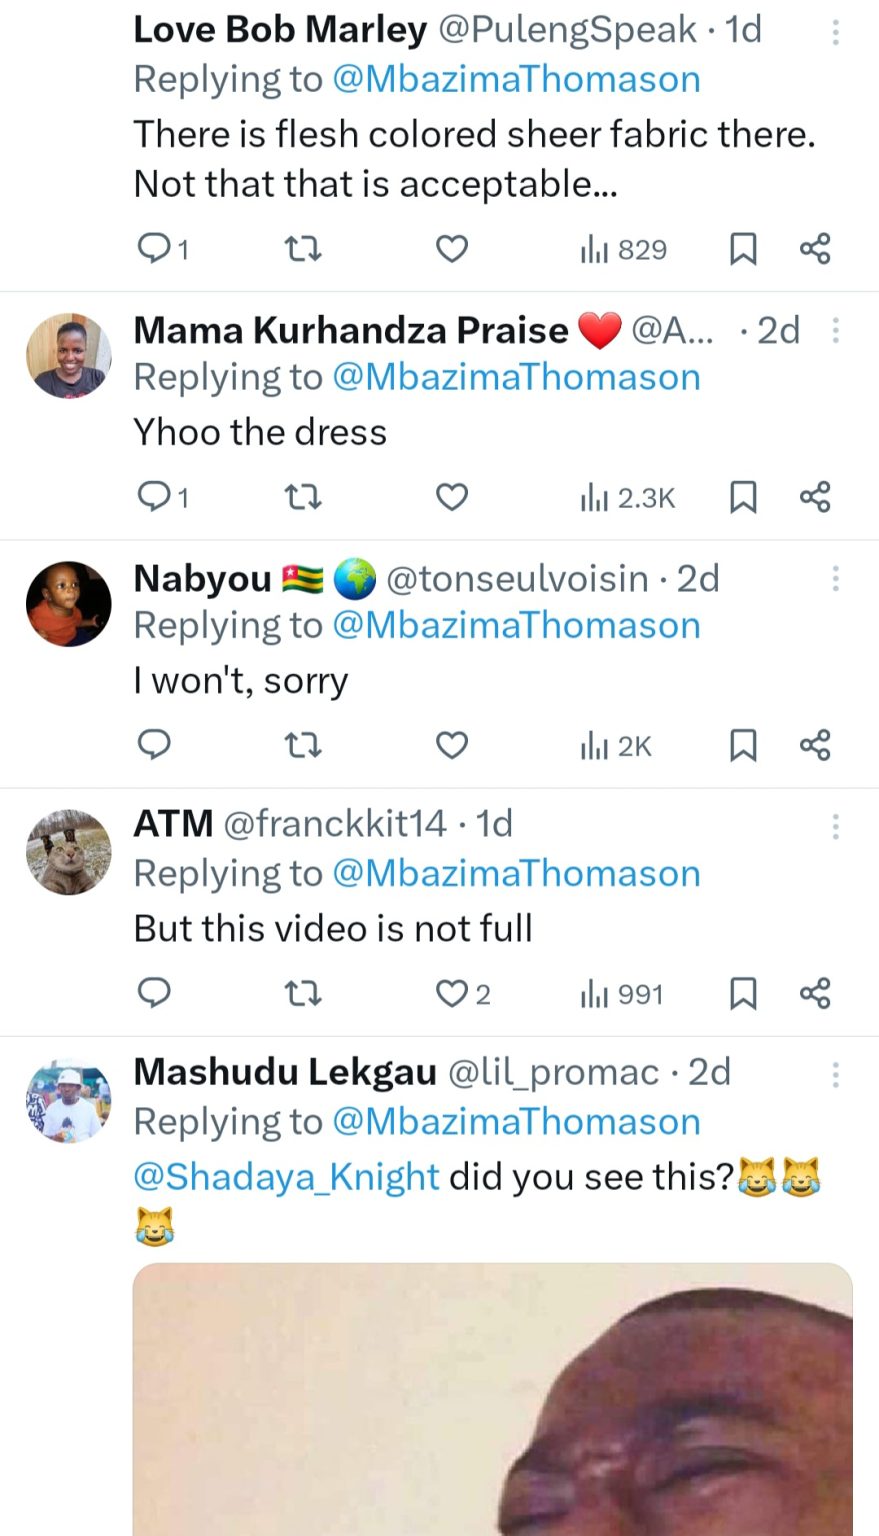Retweet 'There is flesh colored sheer fabric' post
Screen dimensions: 879x1536
tap(302, 249)
